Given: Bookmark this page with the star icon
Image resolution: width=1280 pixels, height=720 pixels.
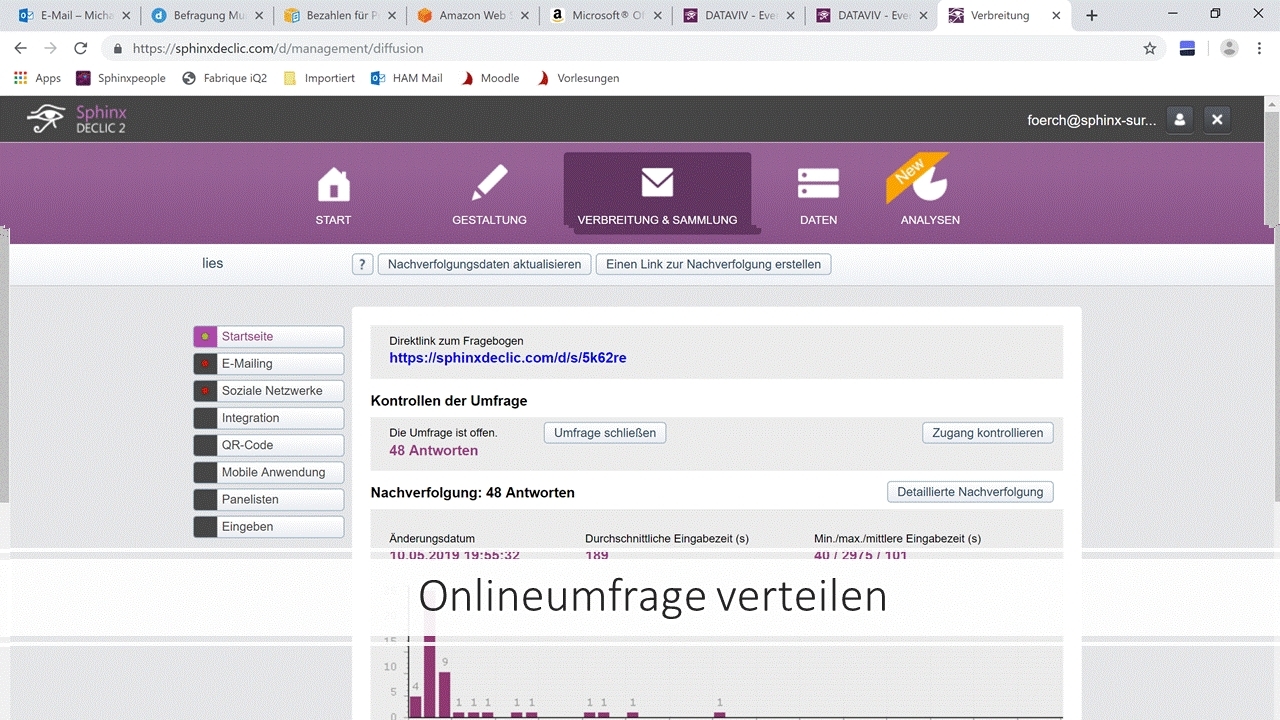Looking at the screenshot, I should [1150, 48].
